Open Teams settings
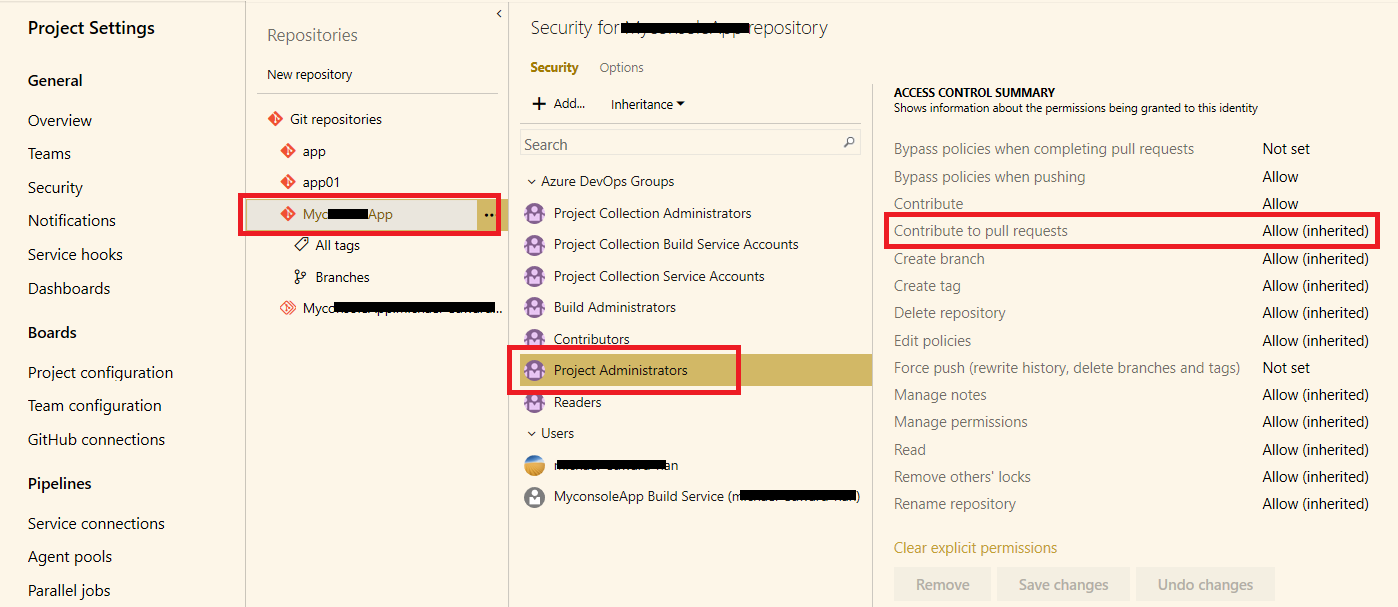 [x=49, y=154]
